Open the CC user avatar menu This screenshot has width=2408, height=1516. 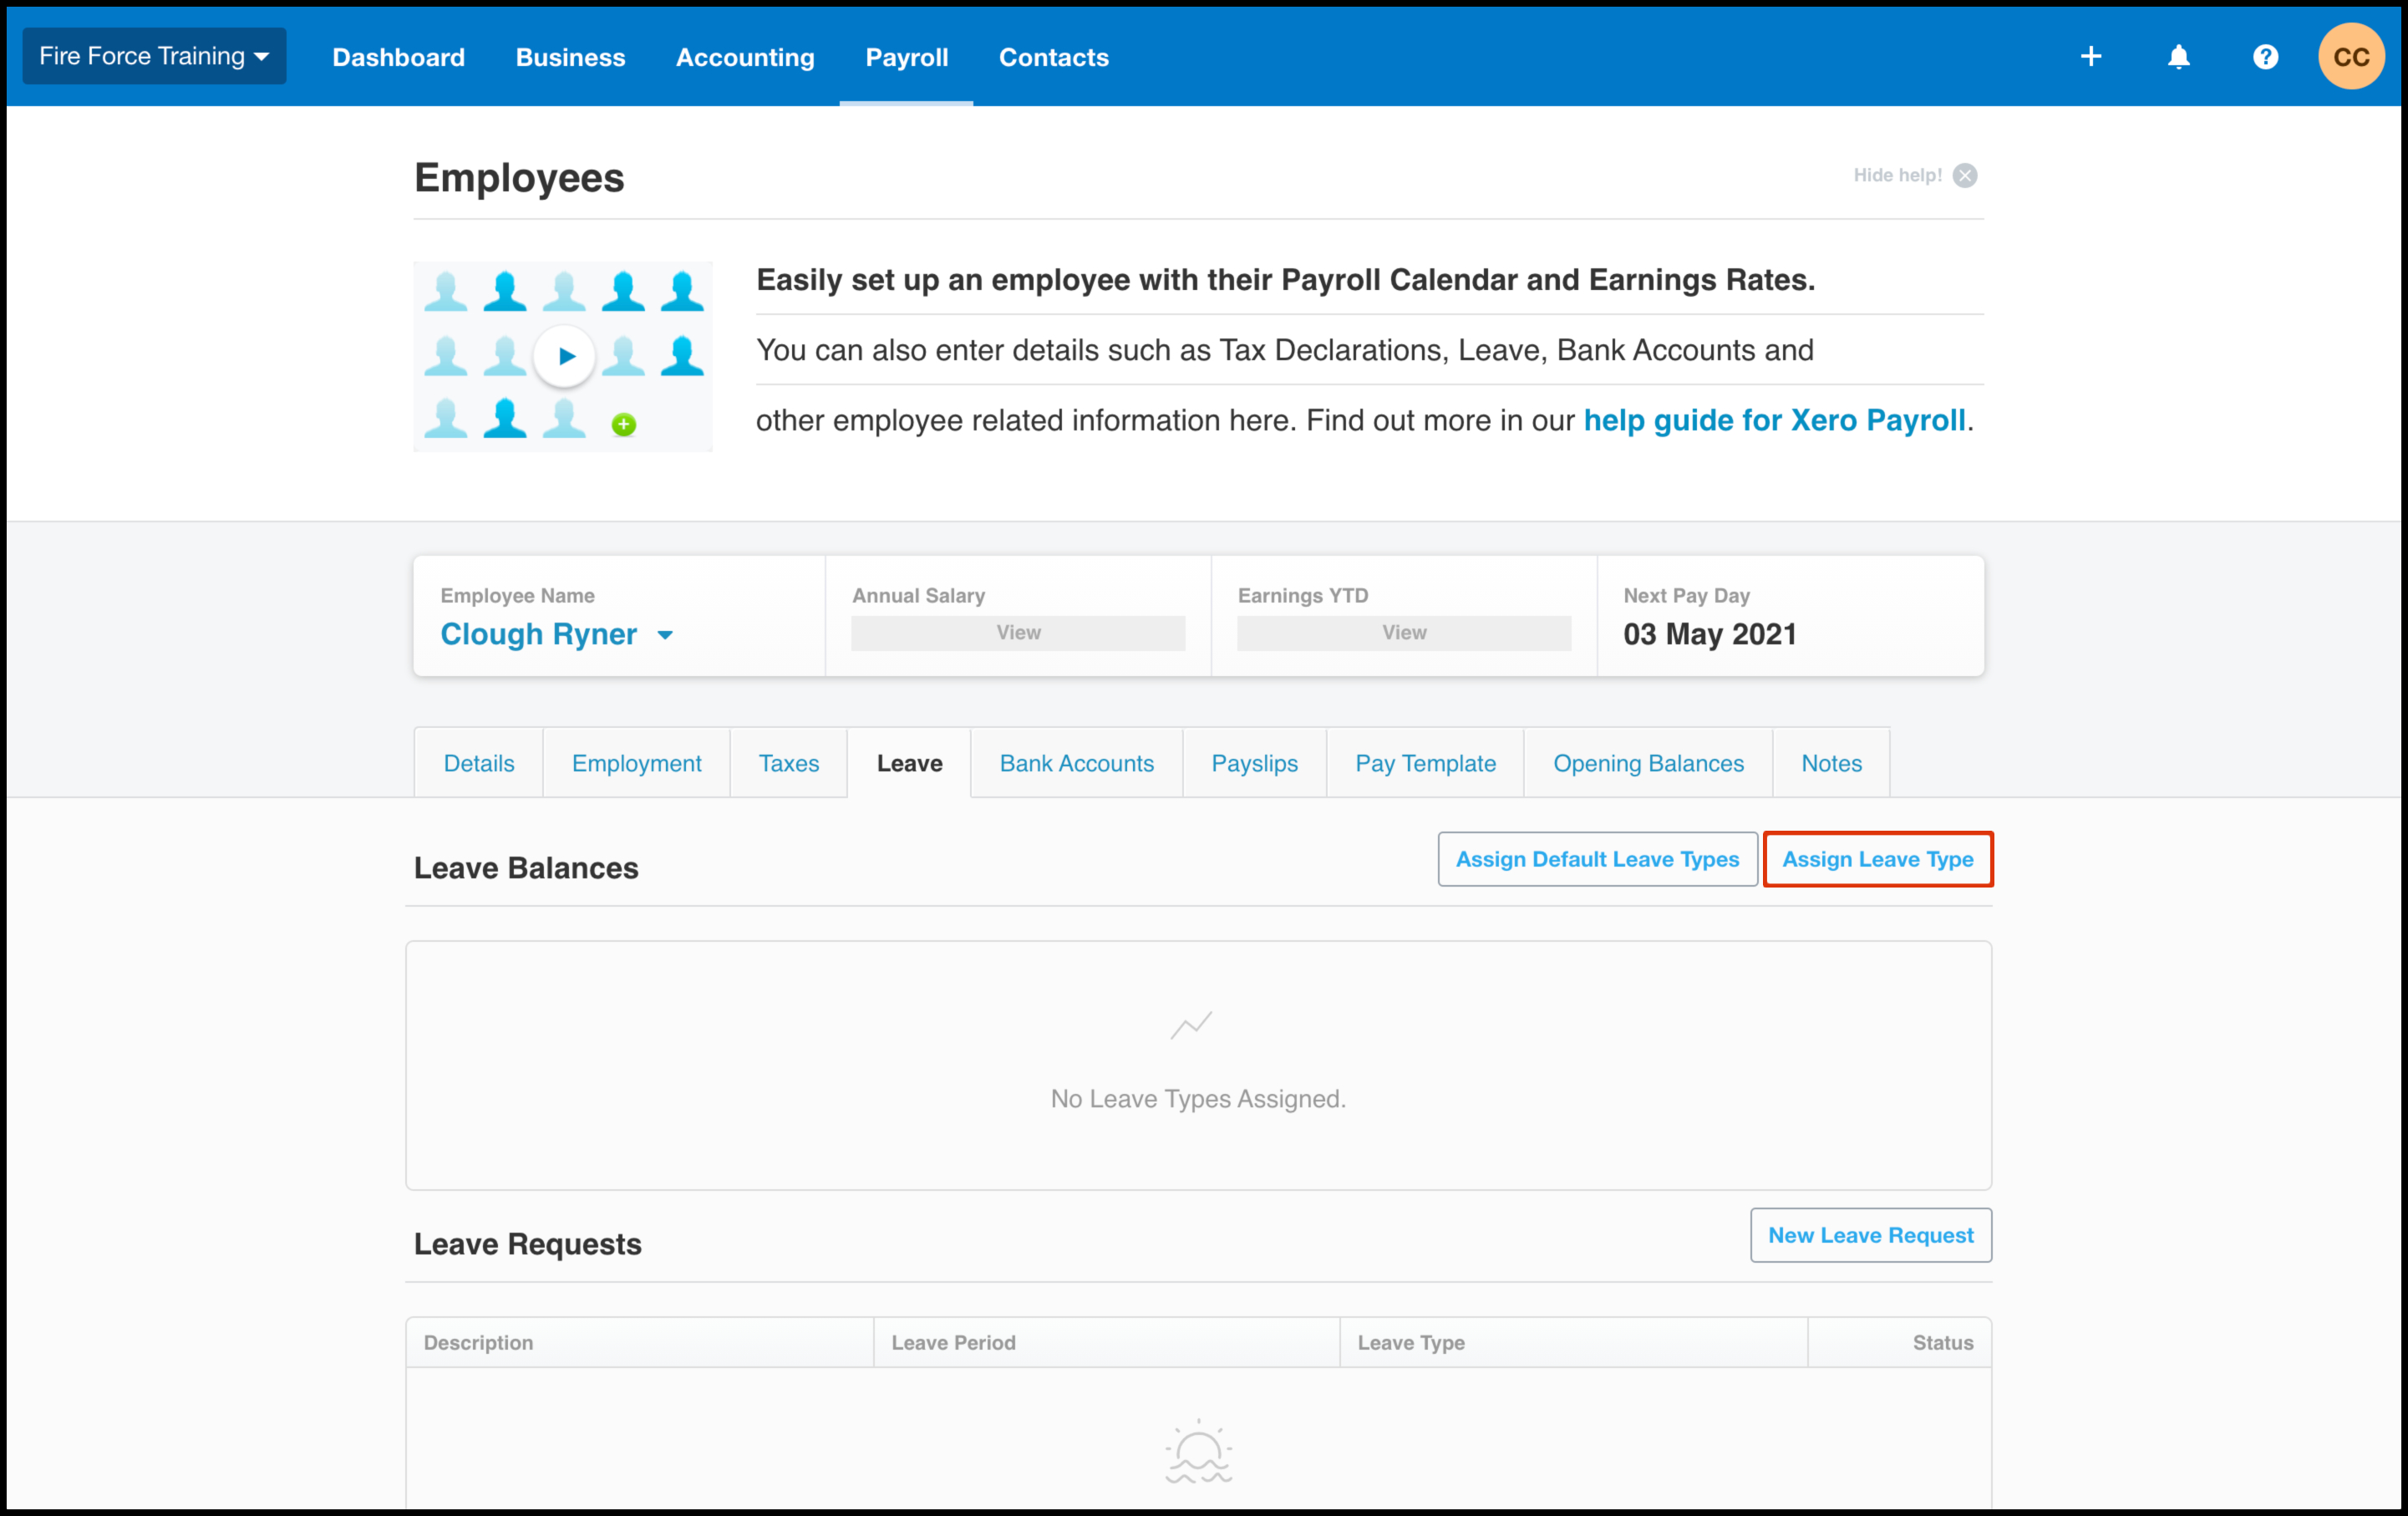pyautogui.click(x=2350, y=57)
